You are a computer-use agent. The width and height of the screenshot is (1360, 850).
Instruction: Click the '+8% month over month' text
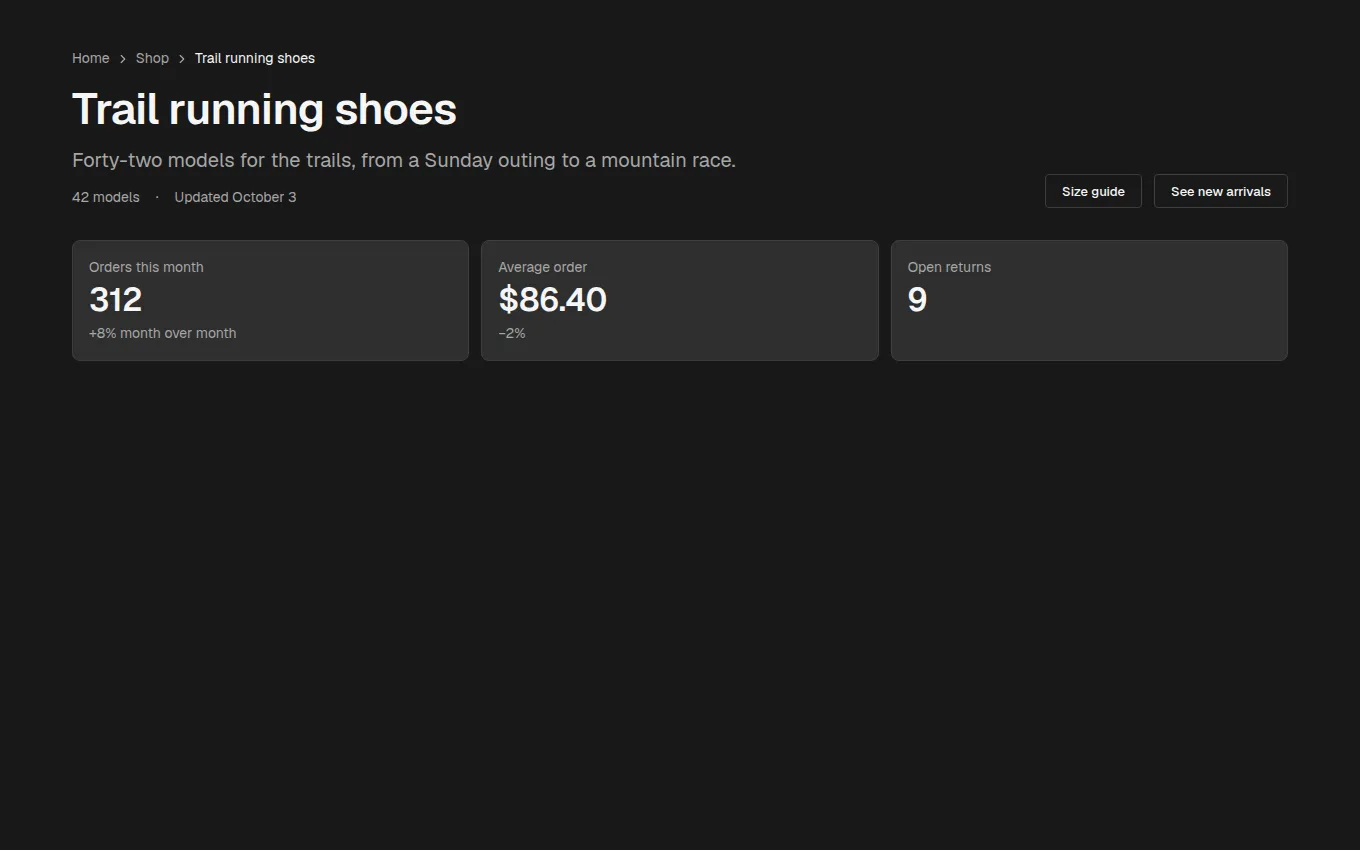coord(163,333)
